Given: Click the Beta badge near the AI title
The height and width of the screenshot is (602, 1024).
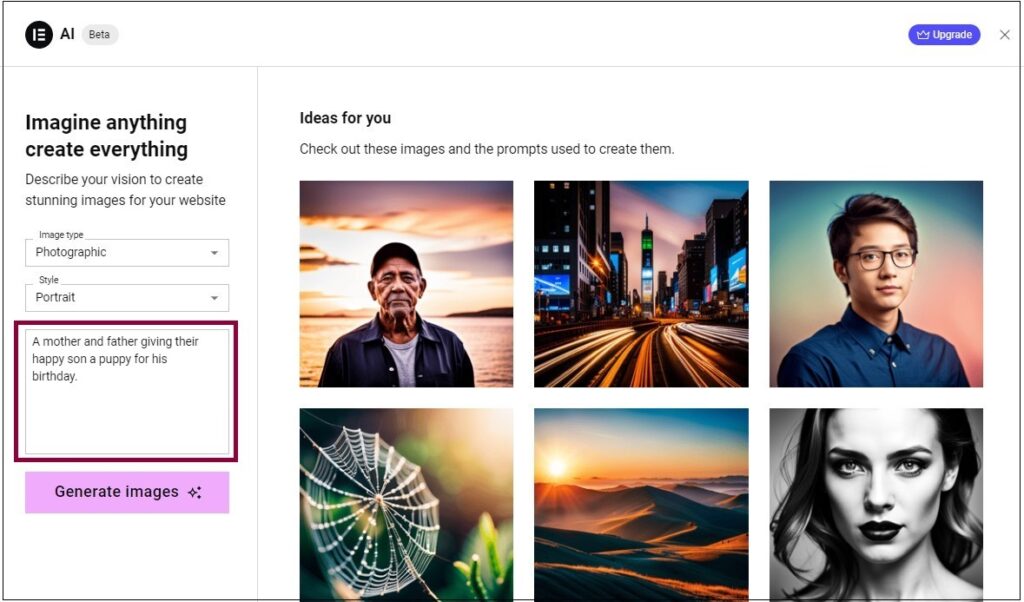Looking at the screenshot, I should [x=100, y=34].
